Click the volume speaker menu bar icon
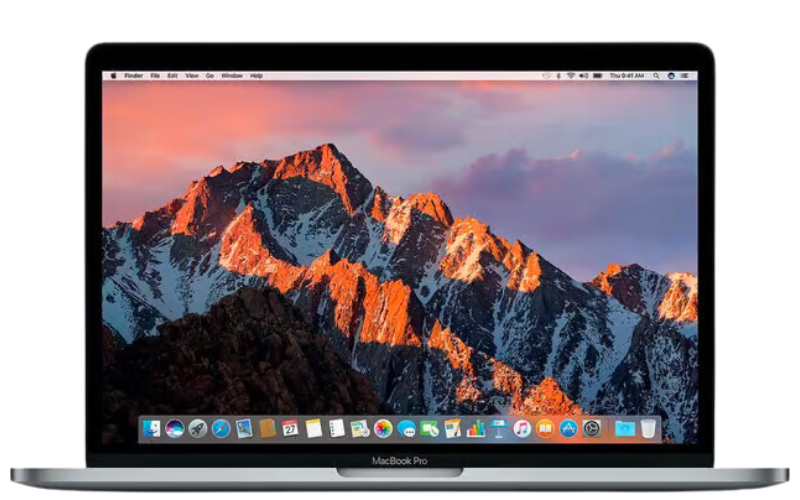Screen dimensions: 800x500 584,76
